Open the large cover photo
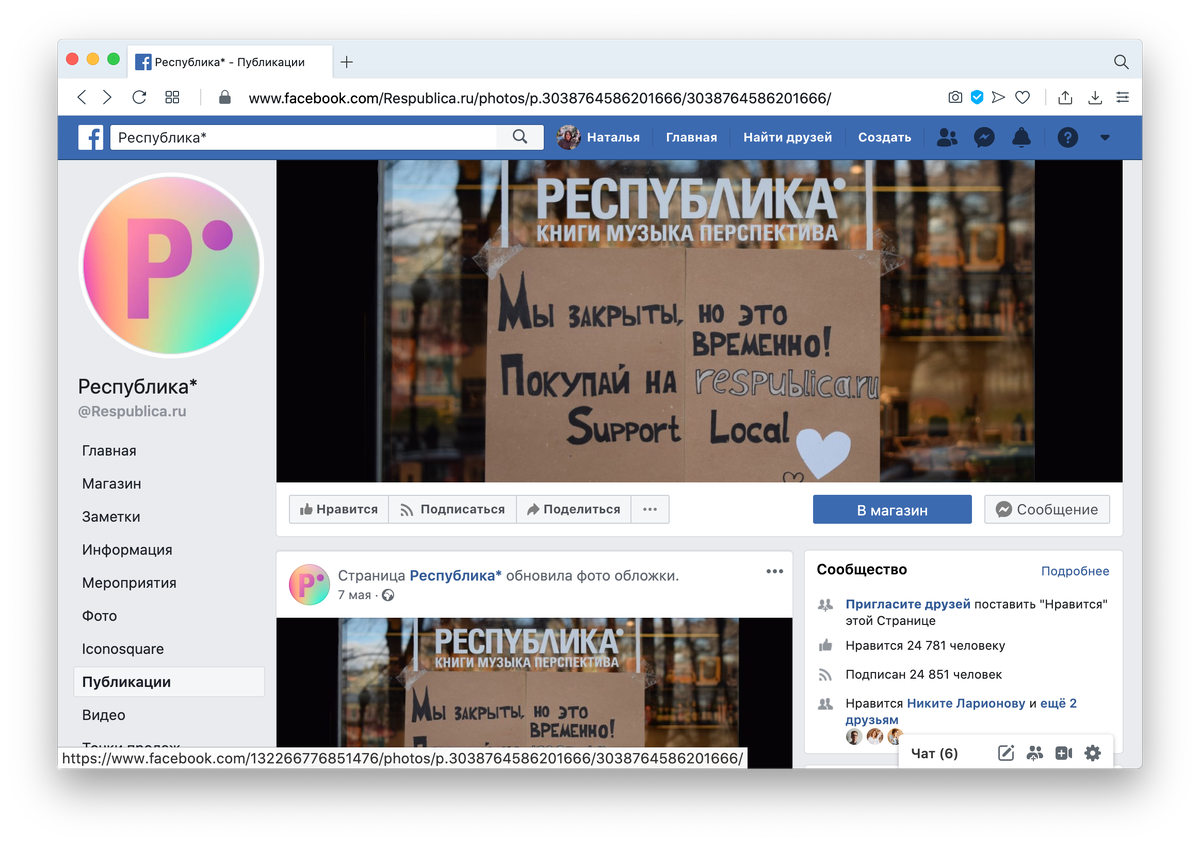Screen dimensions: 1200x845 (x=699, y=321)
